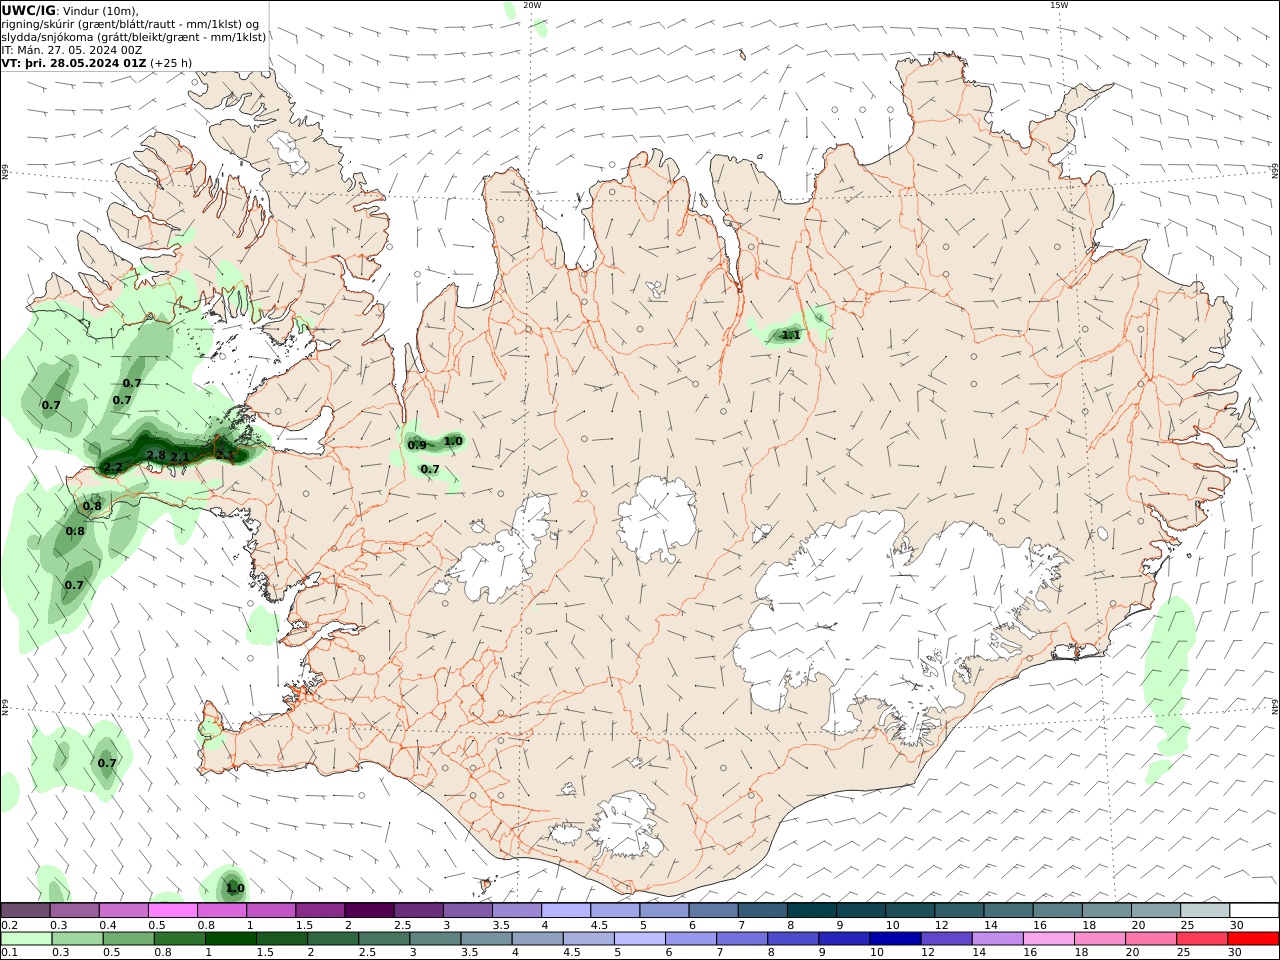Screen dimensions: 1280x960
Task: Click the '0.2' label of the upper legend
Action: (9, 925)
